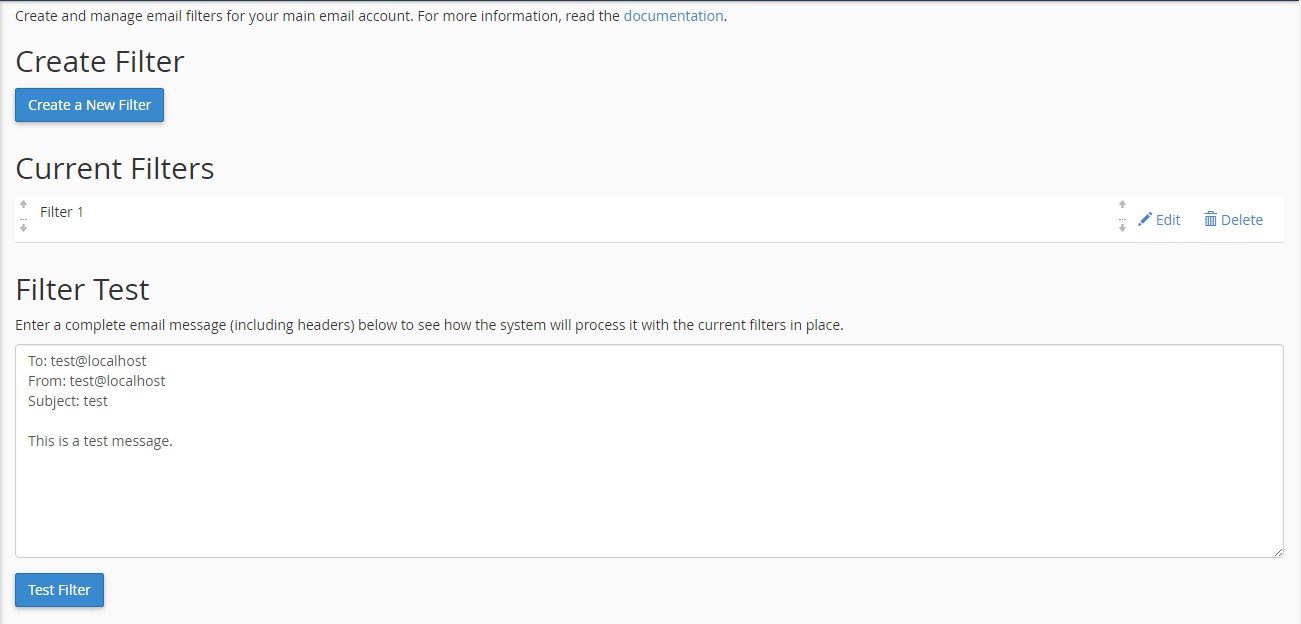
Task: Click the trash can icon for Filter 1
Action: point(1210,219)
